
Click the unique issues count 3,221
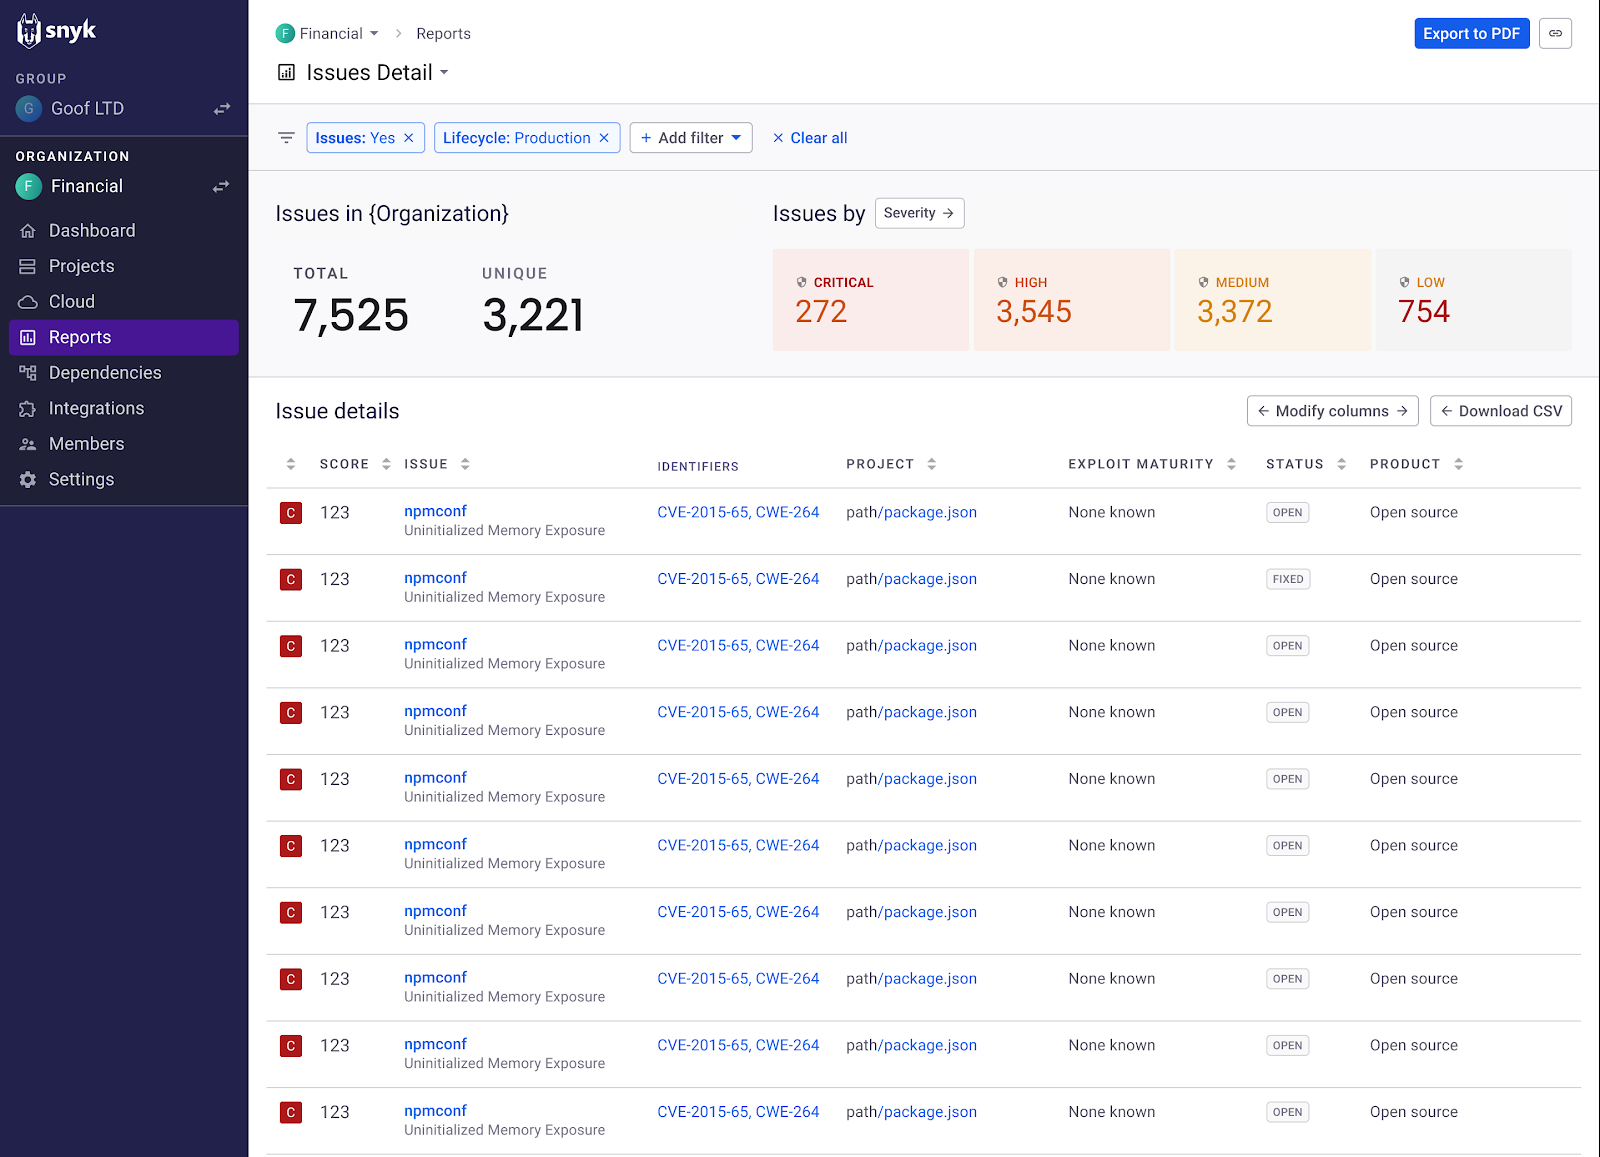coord(533,316)
